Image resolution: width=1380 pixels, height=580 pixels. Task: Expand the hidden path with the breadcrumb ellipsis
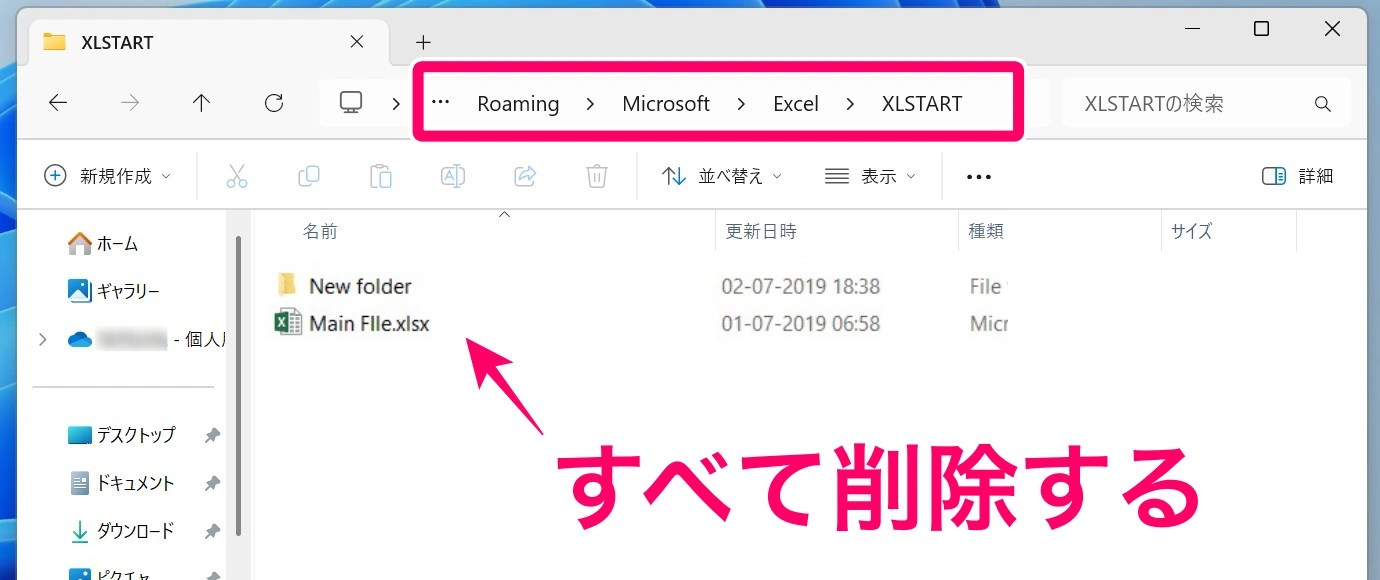tap(440, 103)
